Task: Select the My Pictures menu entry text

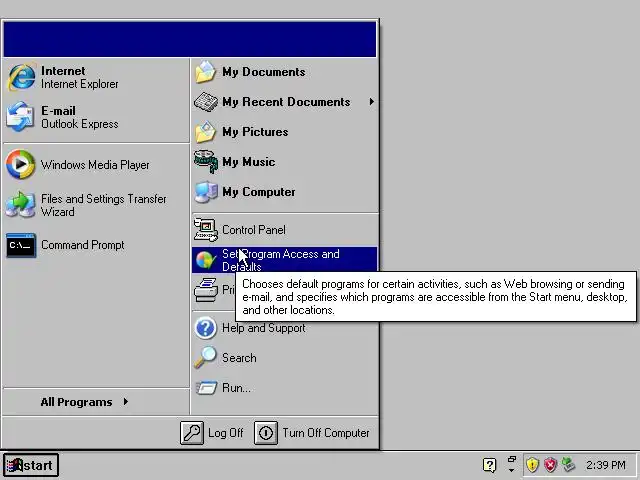Action: tap(255, 132)
